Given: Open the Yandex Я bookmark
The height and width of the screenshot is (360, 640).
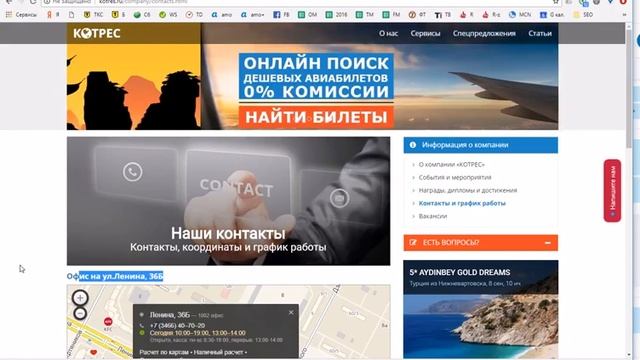Looking at the screenshot, I should 53,15.
